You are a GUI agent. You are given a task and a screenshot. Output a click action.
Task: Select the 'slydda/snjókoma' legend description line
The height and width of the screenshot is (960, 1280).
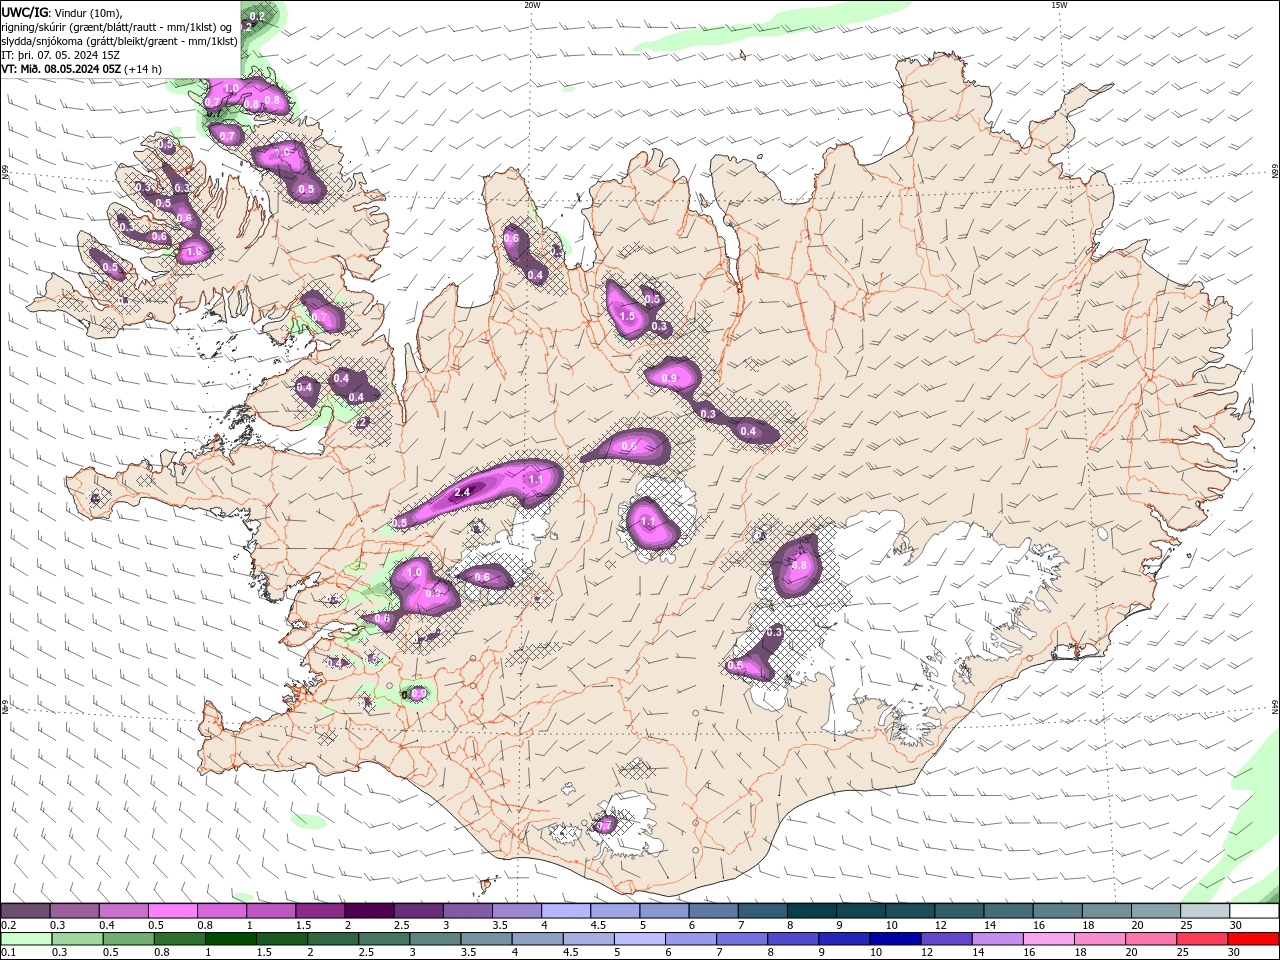[x=119, y=41]
